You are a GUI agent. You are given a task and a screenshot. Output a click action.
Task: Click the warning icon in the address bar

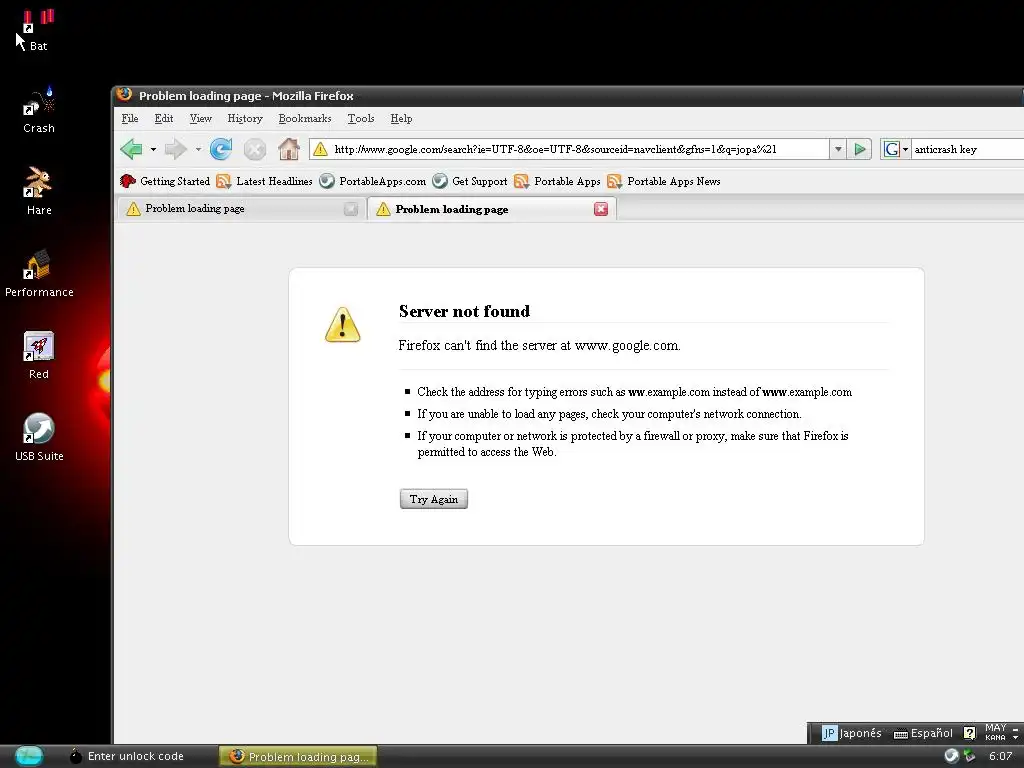320,150
